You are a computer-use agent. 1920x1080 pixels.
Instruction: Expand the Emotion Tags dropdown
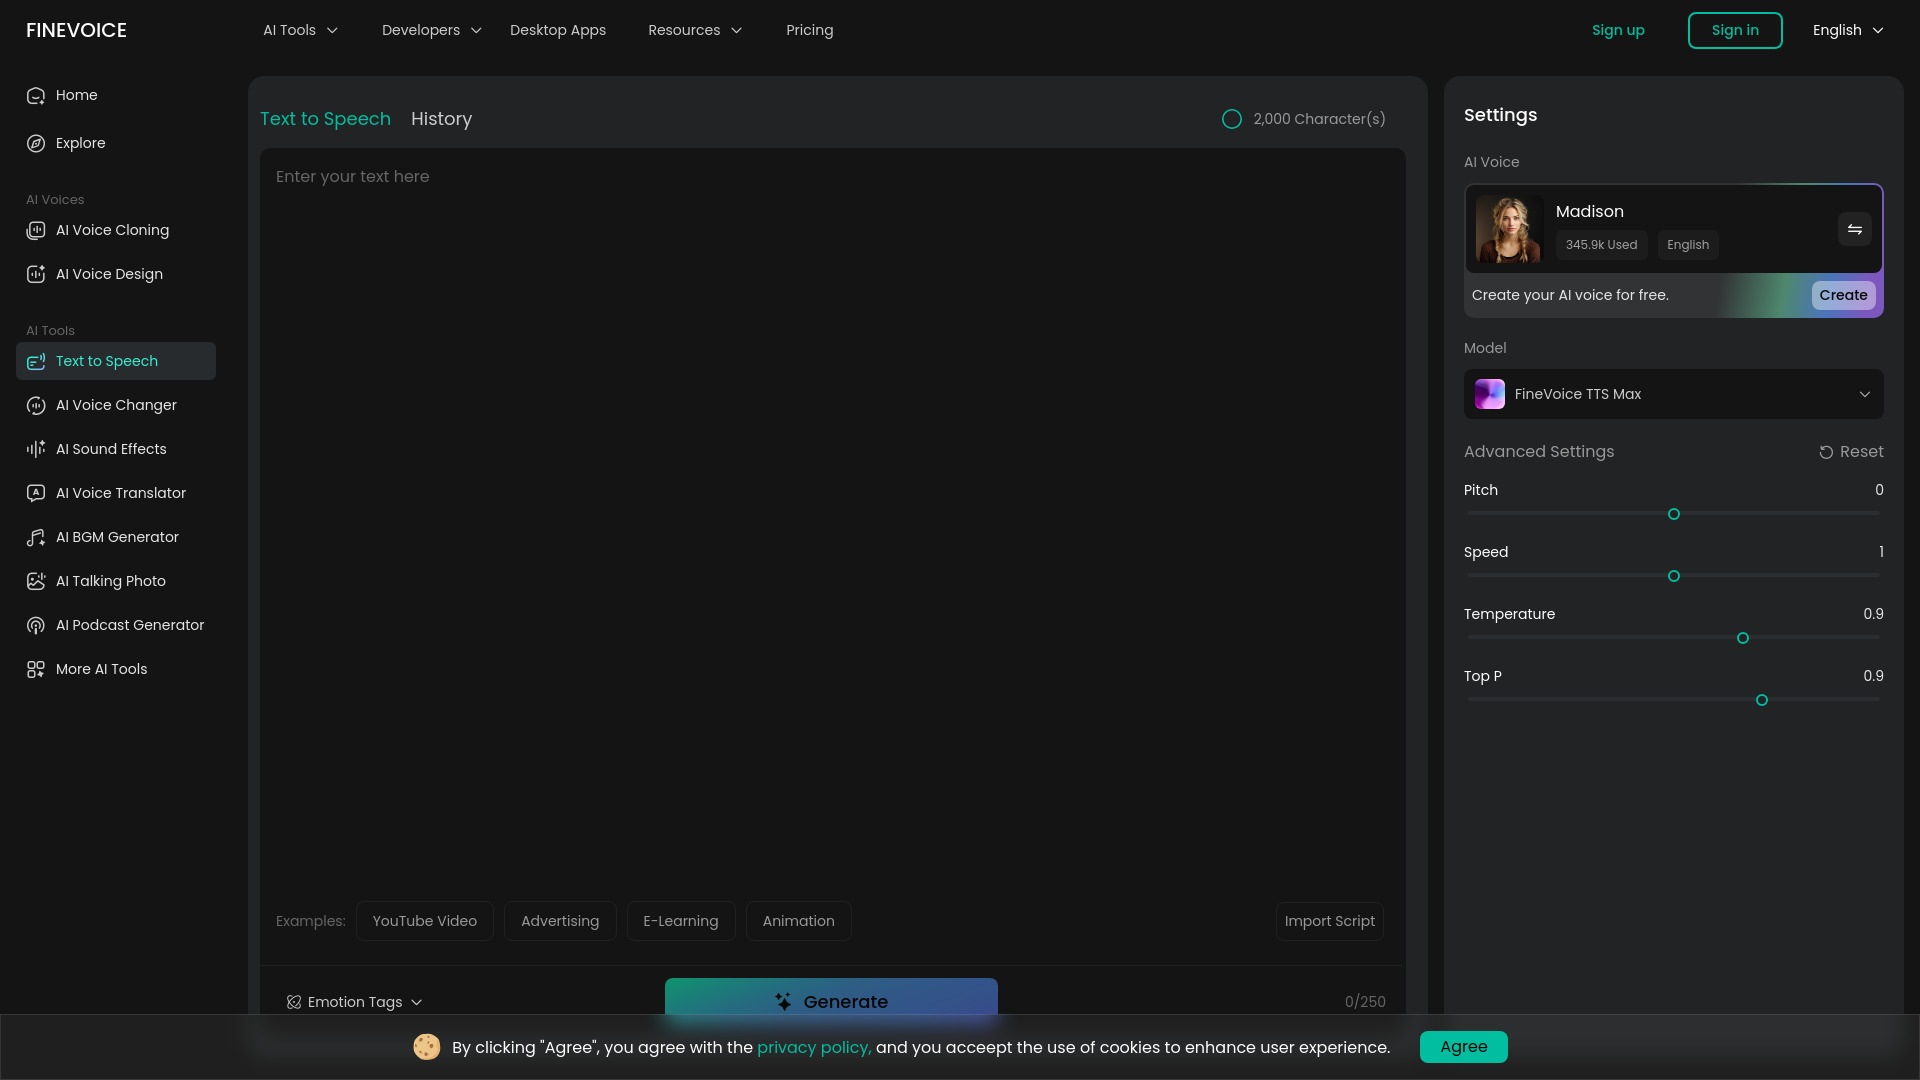point(355,1002)
